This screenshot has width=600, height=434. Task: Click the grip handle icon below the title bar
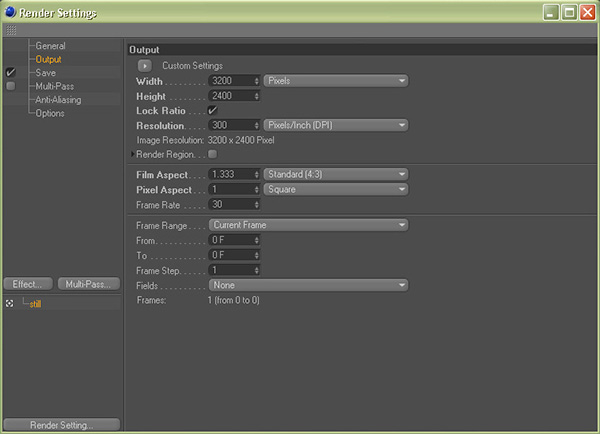[x=11, y=31]
